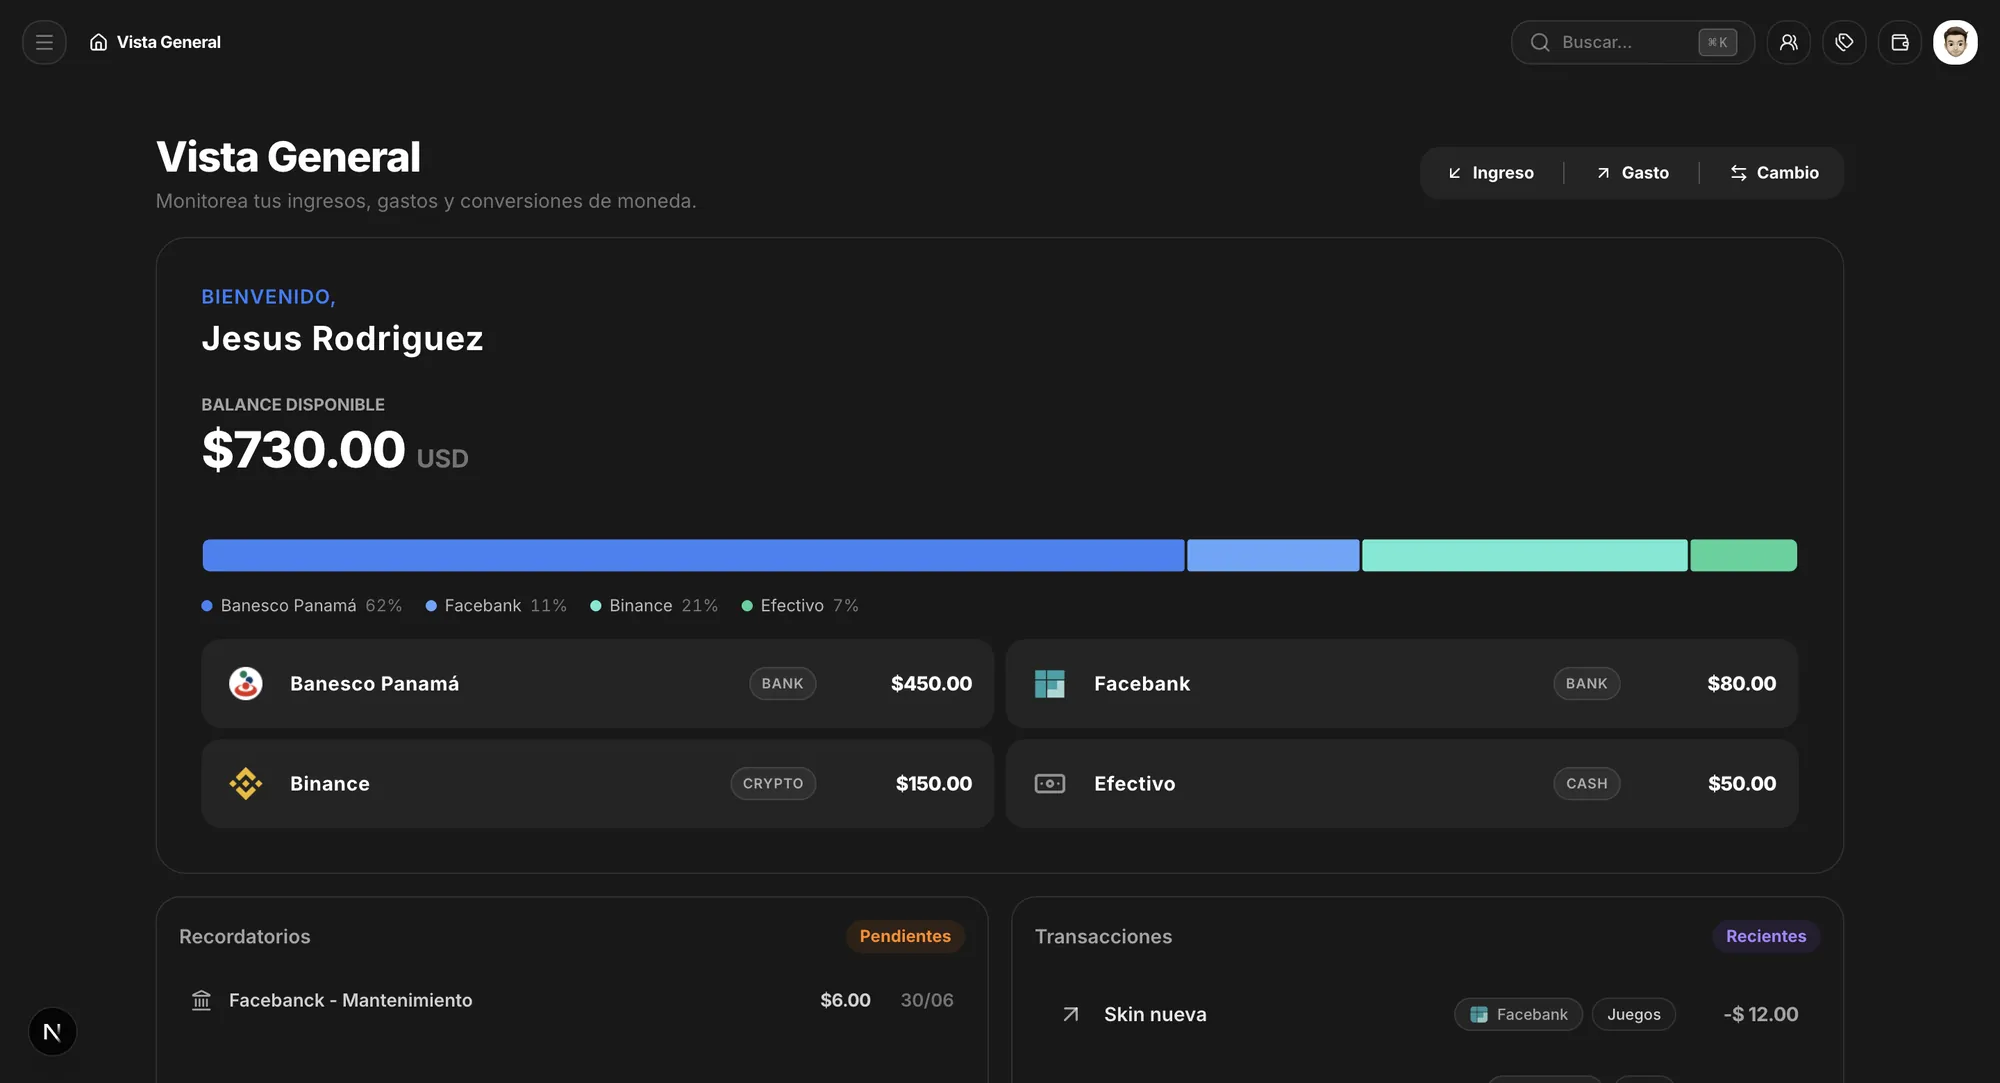
Task: Click the ⌘K shortcut badge
Action: tap(1717, 42)
